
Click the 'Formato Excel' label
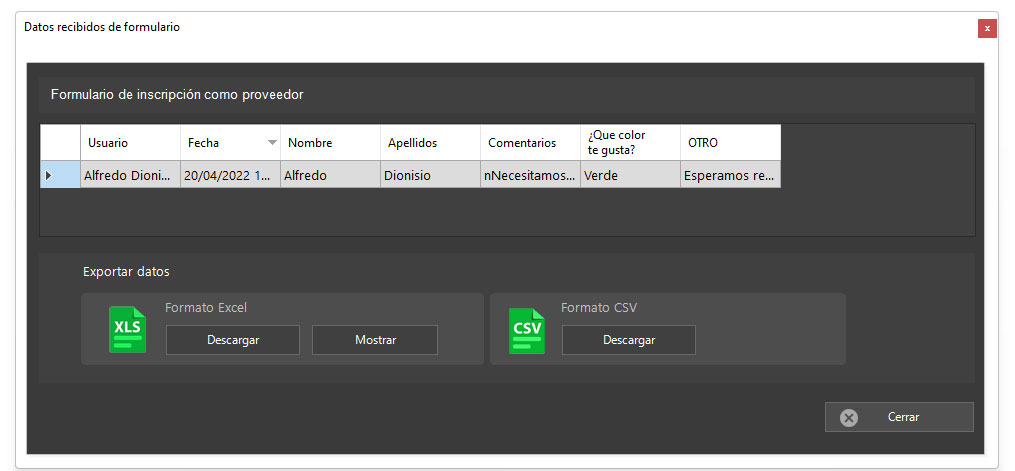pos(206,308)
